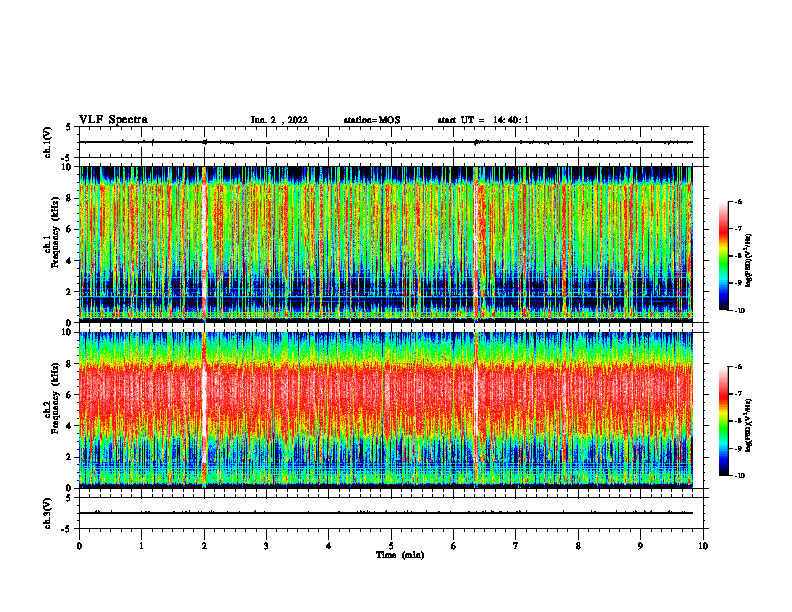Viewport: 792px width, 612px height.
Task: Click the upper color bar's log(PSD) unit label
Action: (749, 261)
